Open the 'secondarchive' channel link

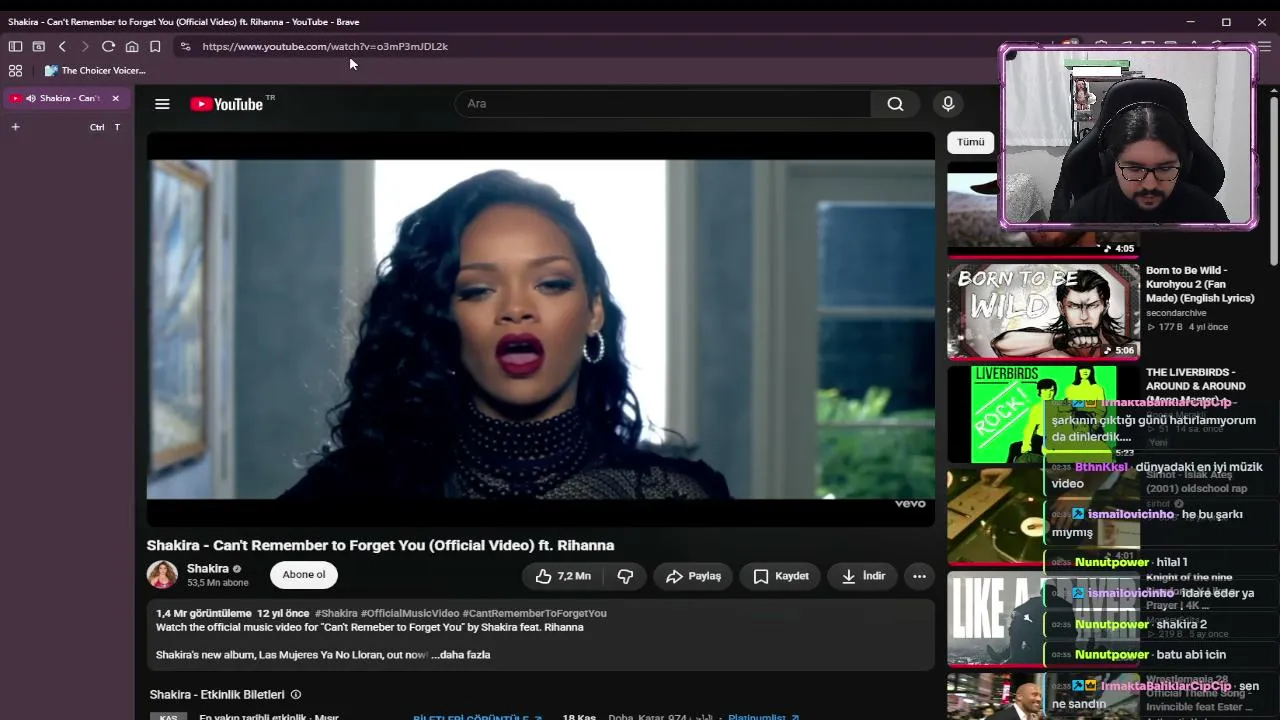[x=1176, y=313]
